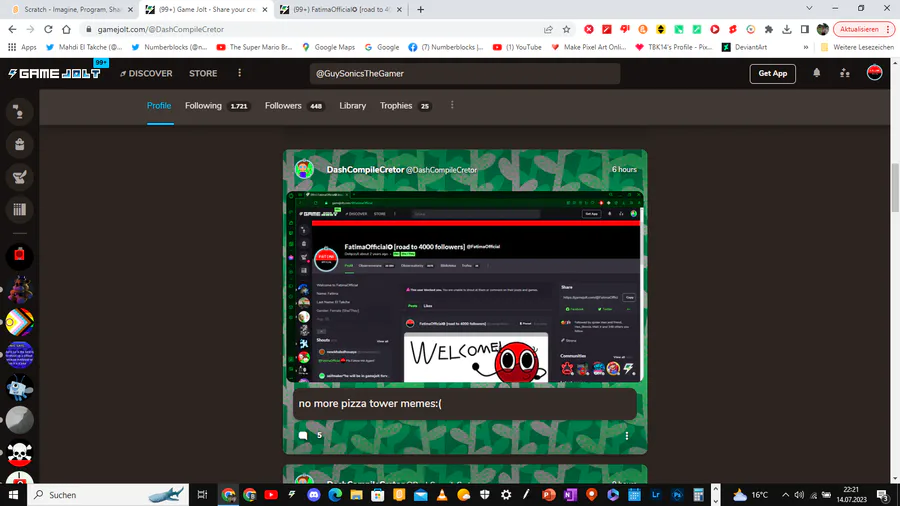The width and height of the screenshot is (900, 506).
Task: Open the Weitere Lesezeichen folder
Action: pyautogui.click(x=857, y=47)
